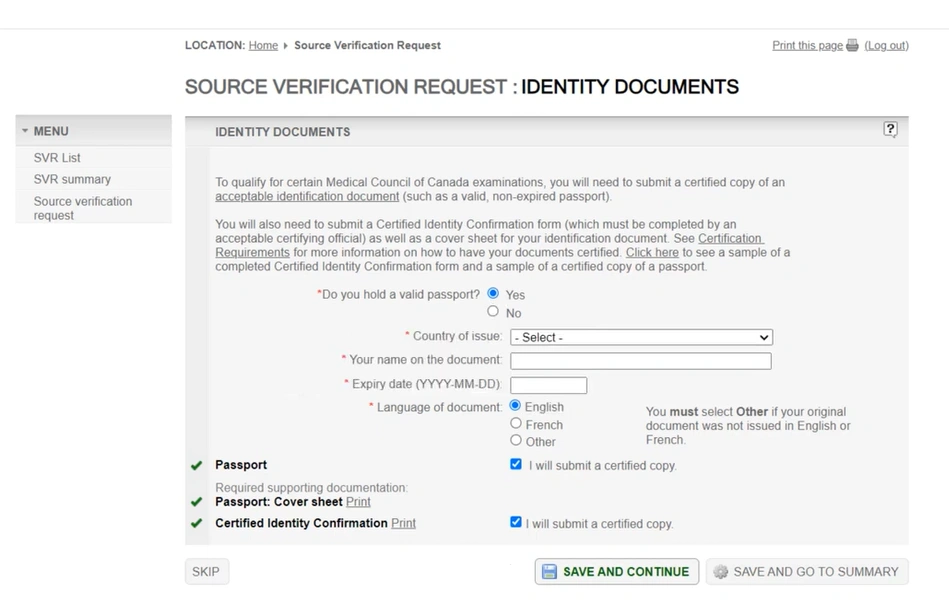Click the Log out link

[886, 46]
